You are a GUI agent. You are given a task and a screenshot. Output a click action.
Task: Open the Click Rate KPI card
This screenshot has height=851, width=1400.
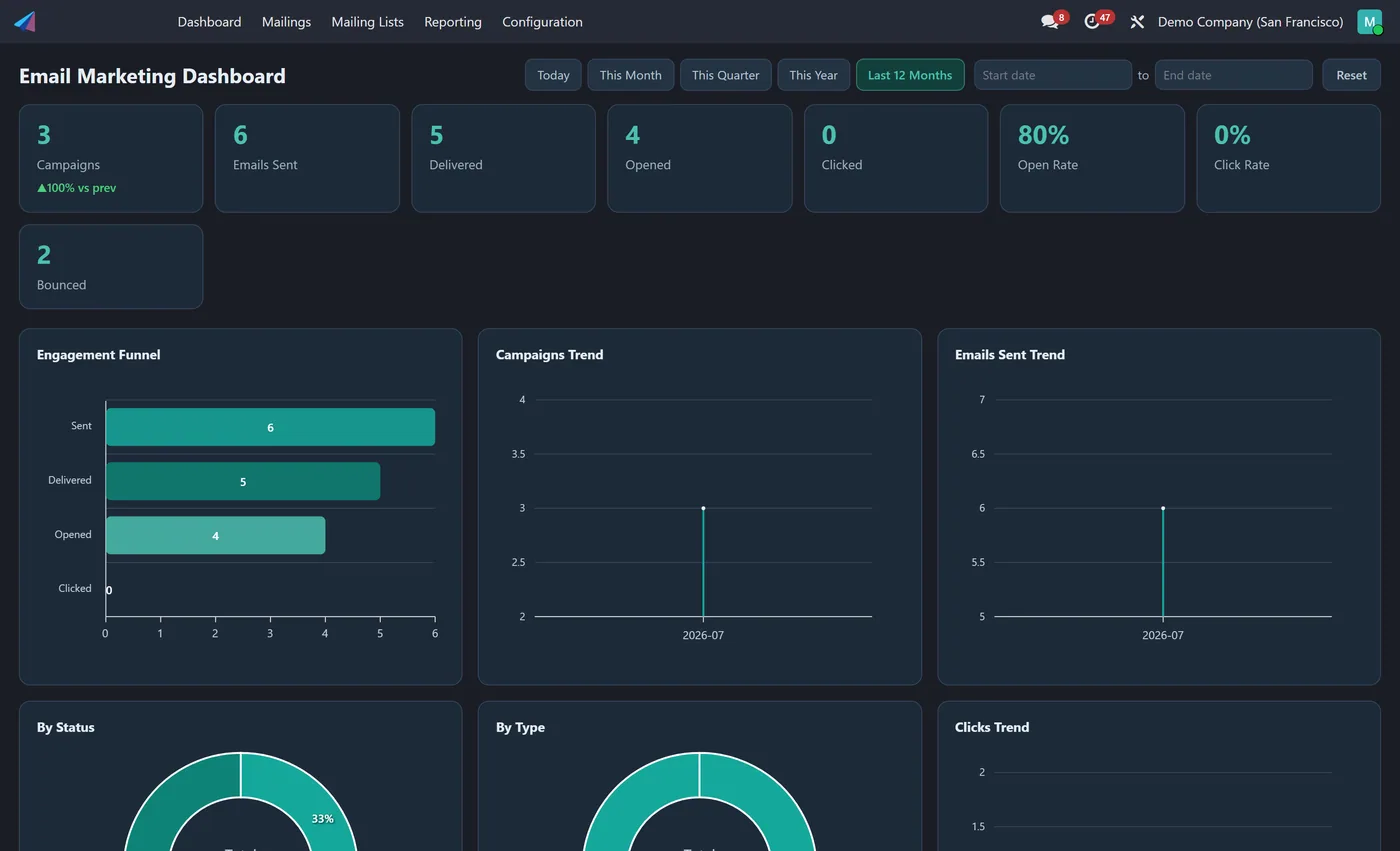pos(1288,158)
